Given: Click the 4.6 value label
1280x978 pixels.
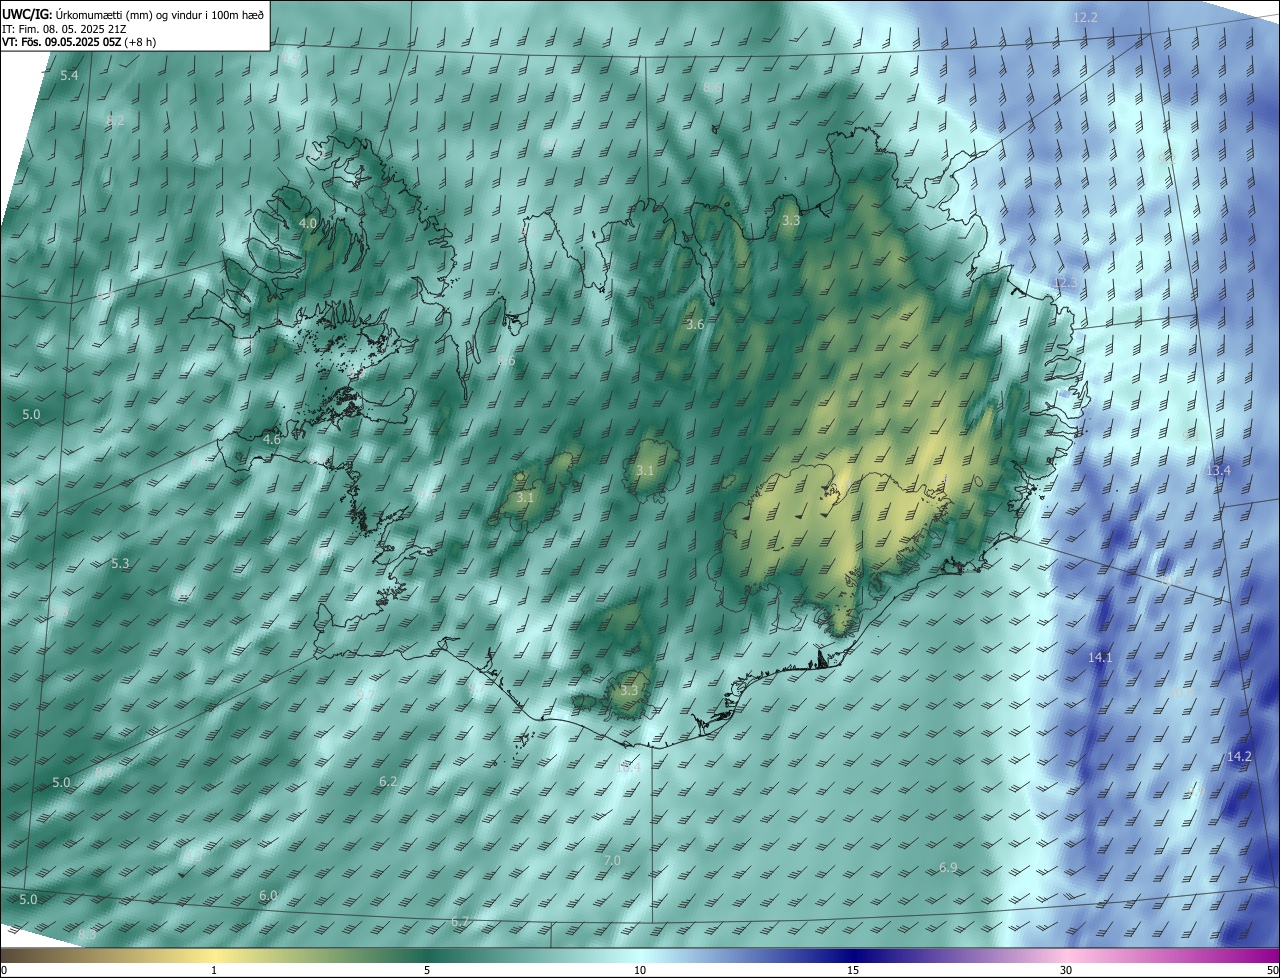Looking at the screenshot, I should 271,440.
